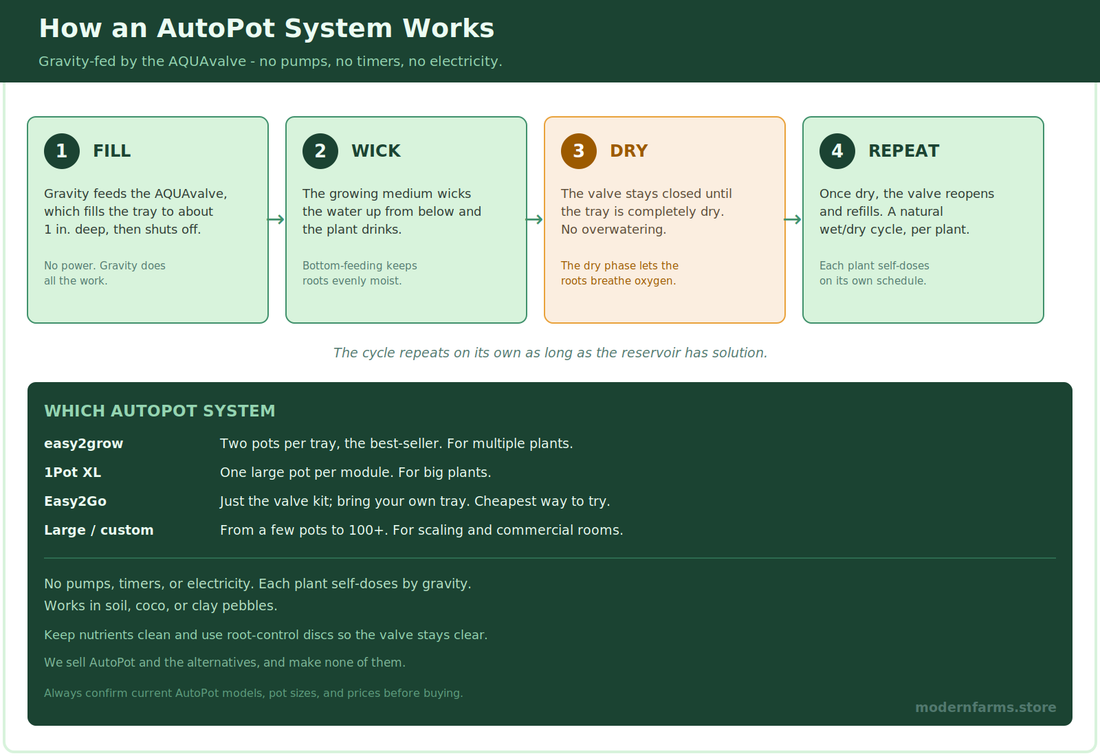Screen dimensions: 1100x756
Task: Select the '1Pot XL' system name
Action: 72,472
